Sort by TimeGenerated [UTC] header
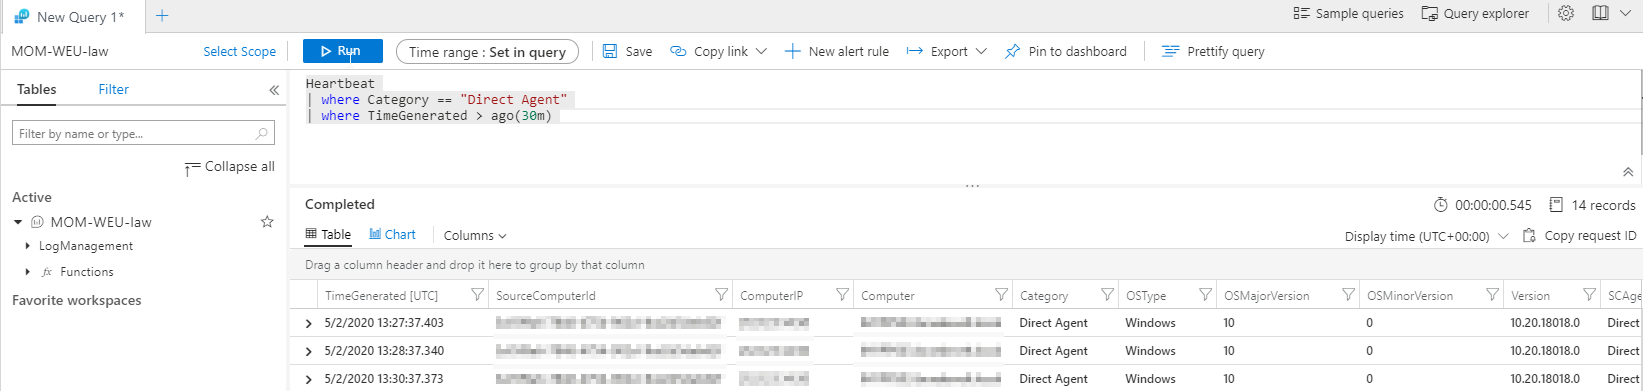1643x391 pixels. (381, 296)
